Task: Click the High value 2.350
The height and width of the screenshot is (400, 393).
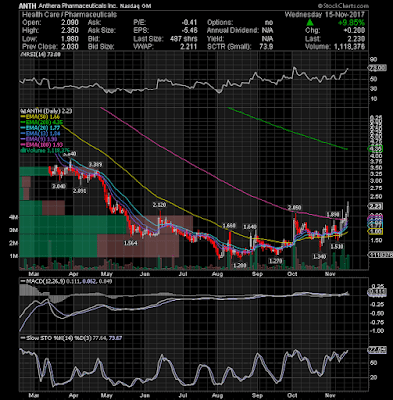Action: pyautogui.click(x=69, y=30)
